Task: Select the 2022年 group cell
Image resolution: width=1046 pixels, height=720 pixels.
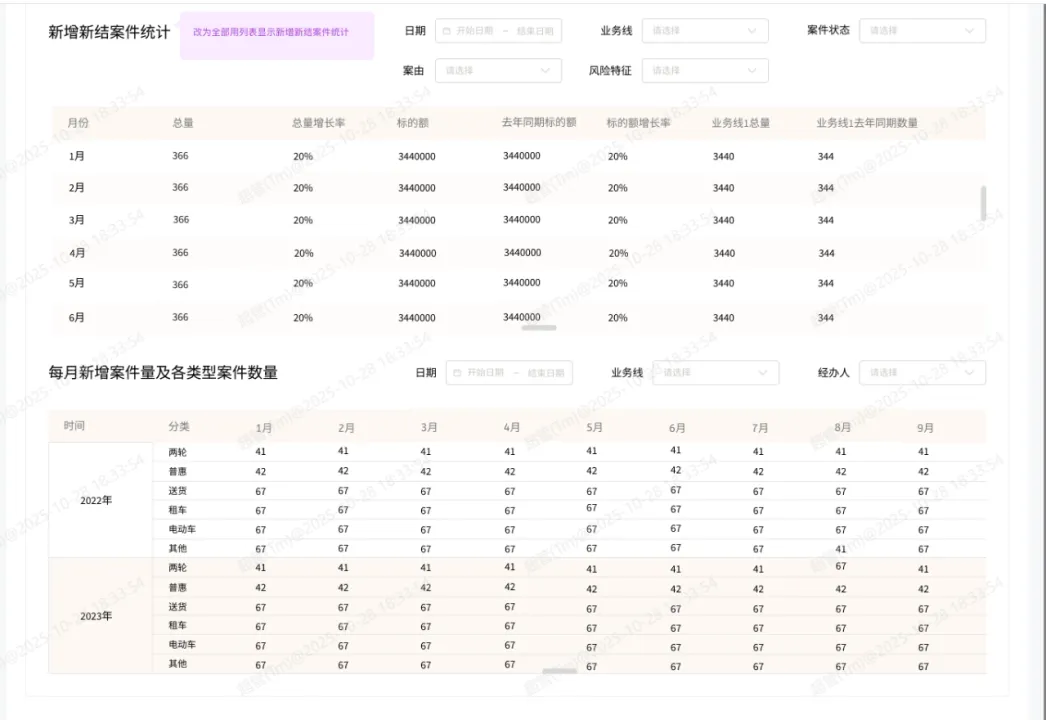Action: click(x=94, y=500)
